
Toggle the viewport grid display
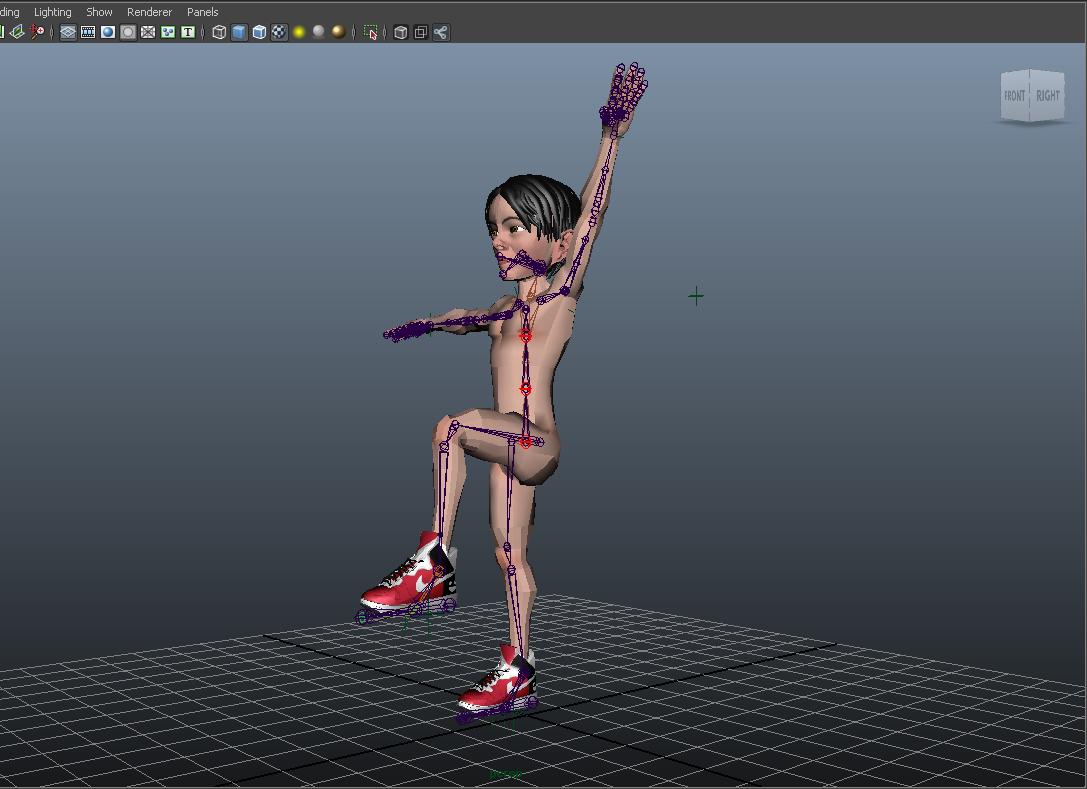[68, 32]
